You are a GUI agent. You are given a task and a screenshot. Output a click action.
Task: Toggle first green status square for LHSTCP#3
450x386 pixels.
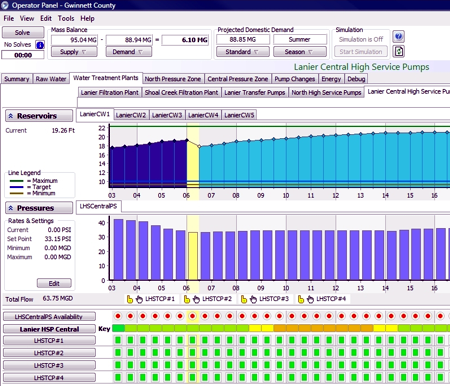(118, 365)
